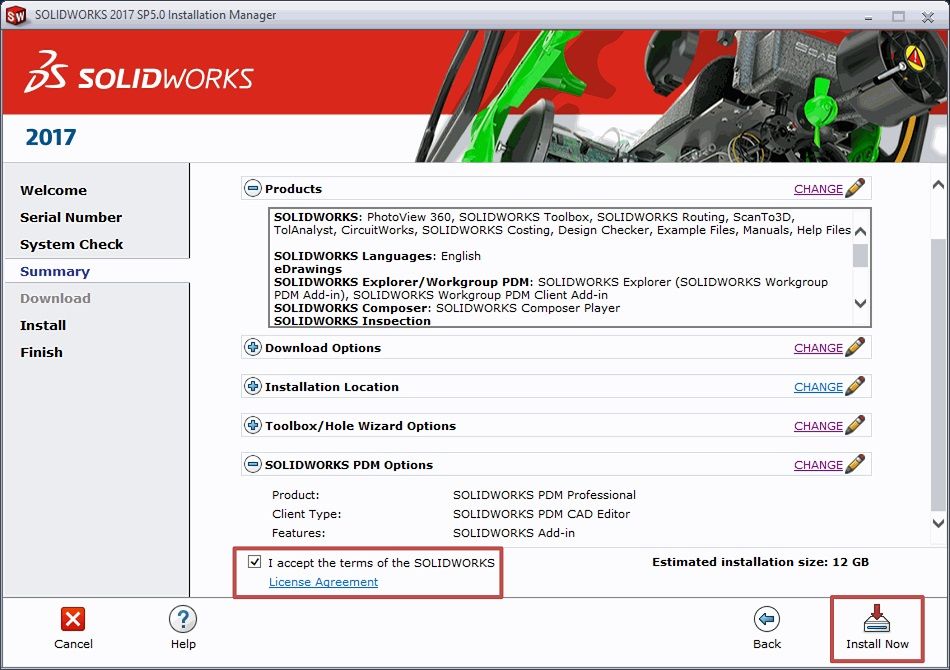The image size is (950, 670).
Task: Click pencil icon next to Products CHANGE
Action: (x=855, y=188)
